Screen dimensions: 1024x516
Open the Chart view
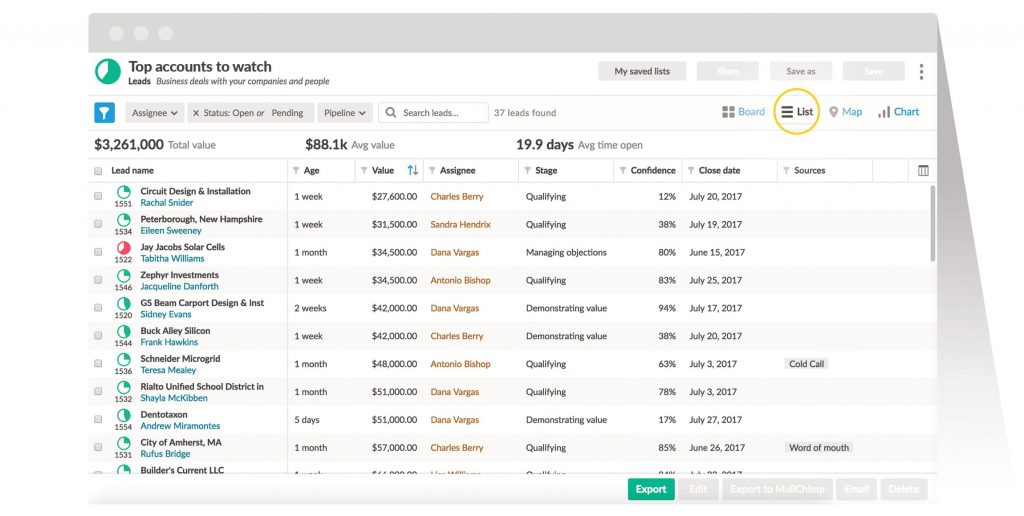[x=898, y=112]
